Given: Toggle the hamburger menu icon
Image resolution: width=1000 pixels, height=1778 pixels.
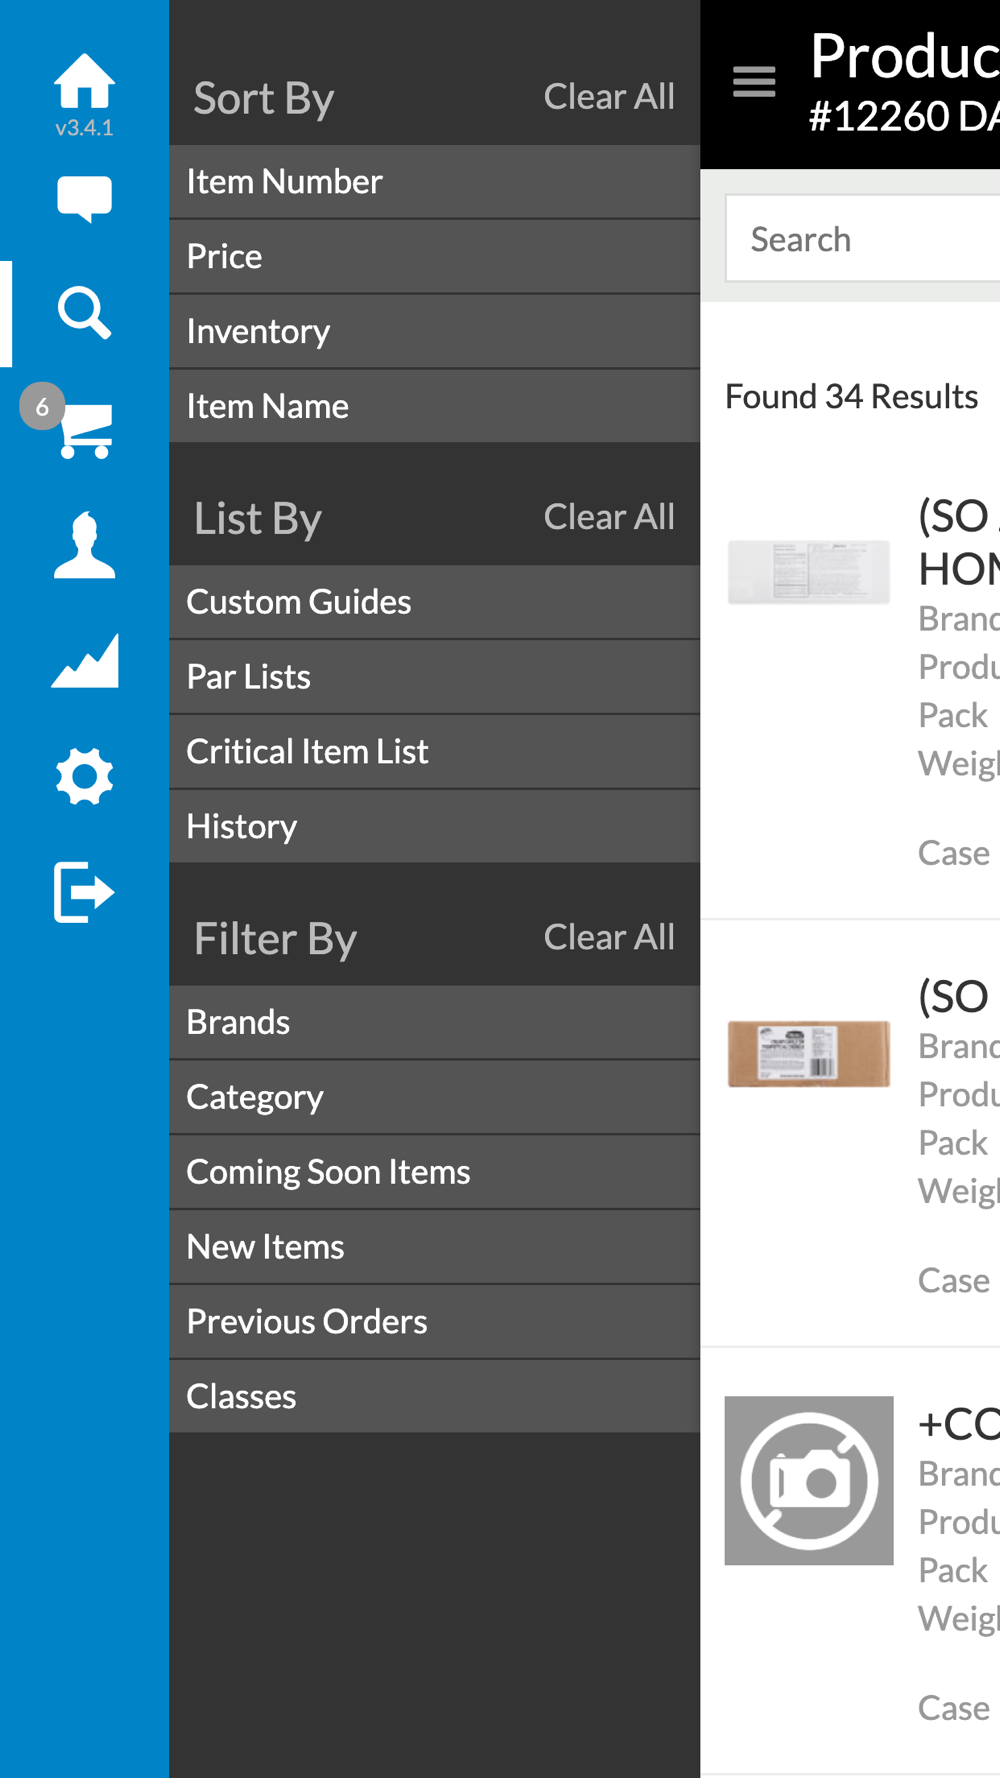Looking at the screenshot, I should [x=754, y=82].
